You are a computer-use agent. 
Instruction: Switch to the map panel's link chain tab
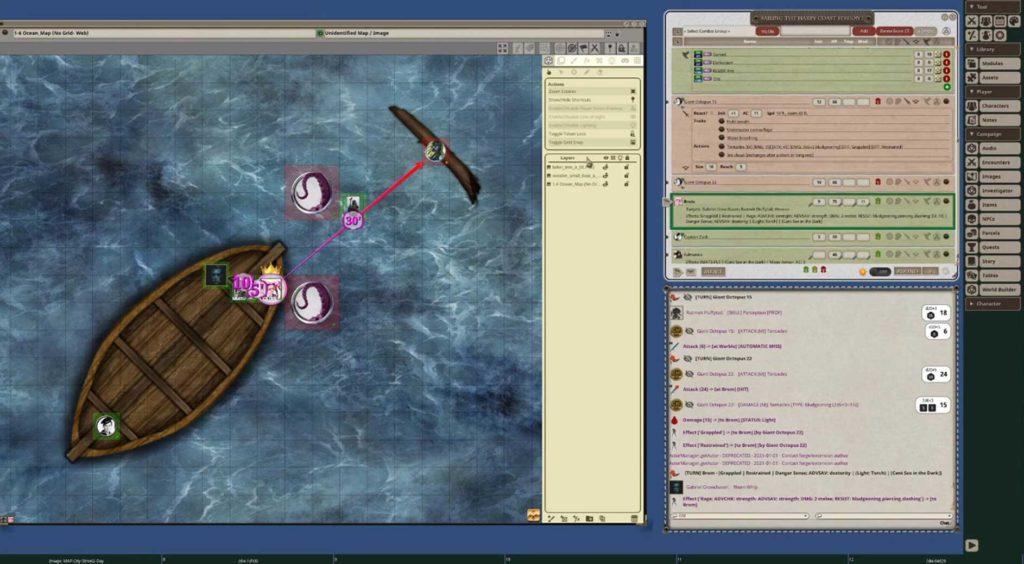[x=624, y=61]
